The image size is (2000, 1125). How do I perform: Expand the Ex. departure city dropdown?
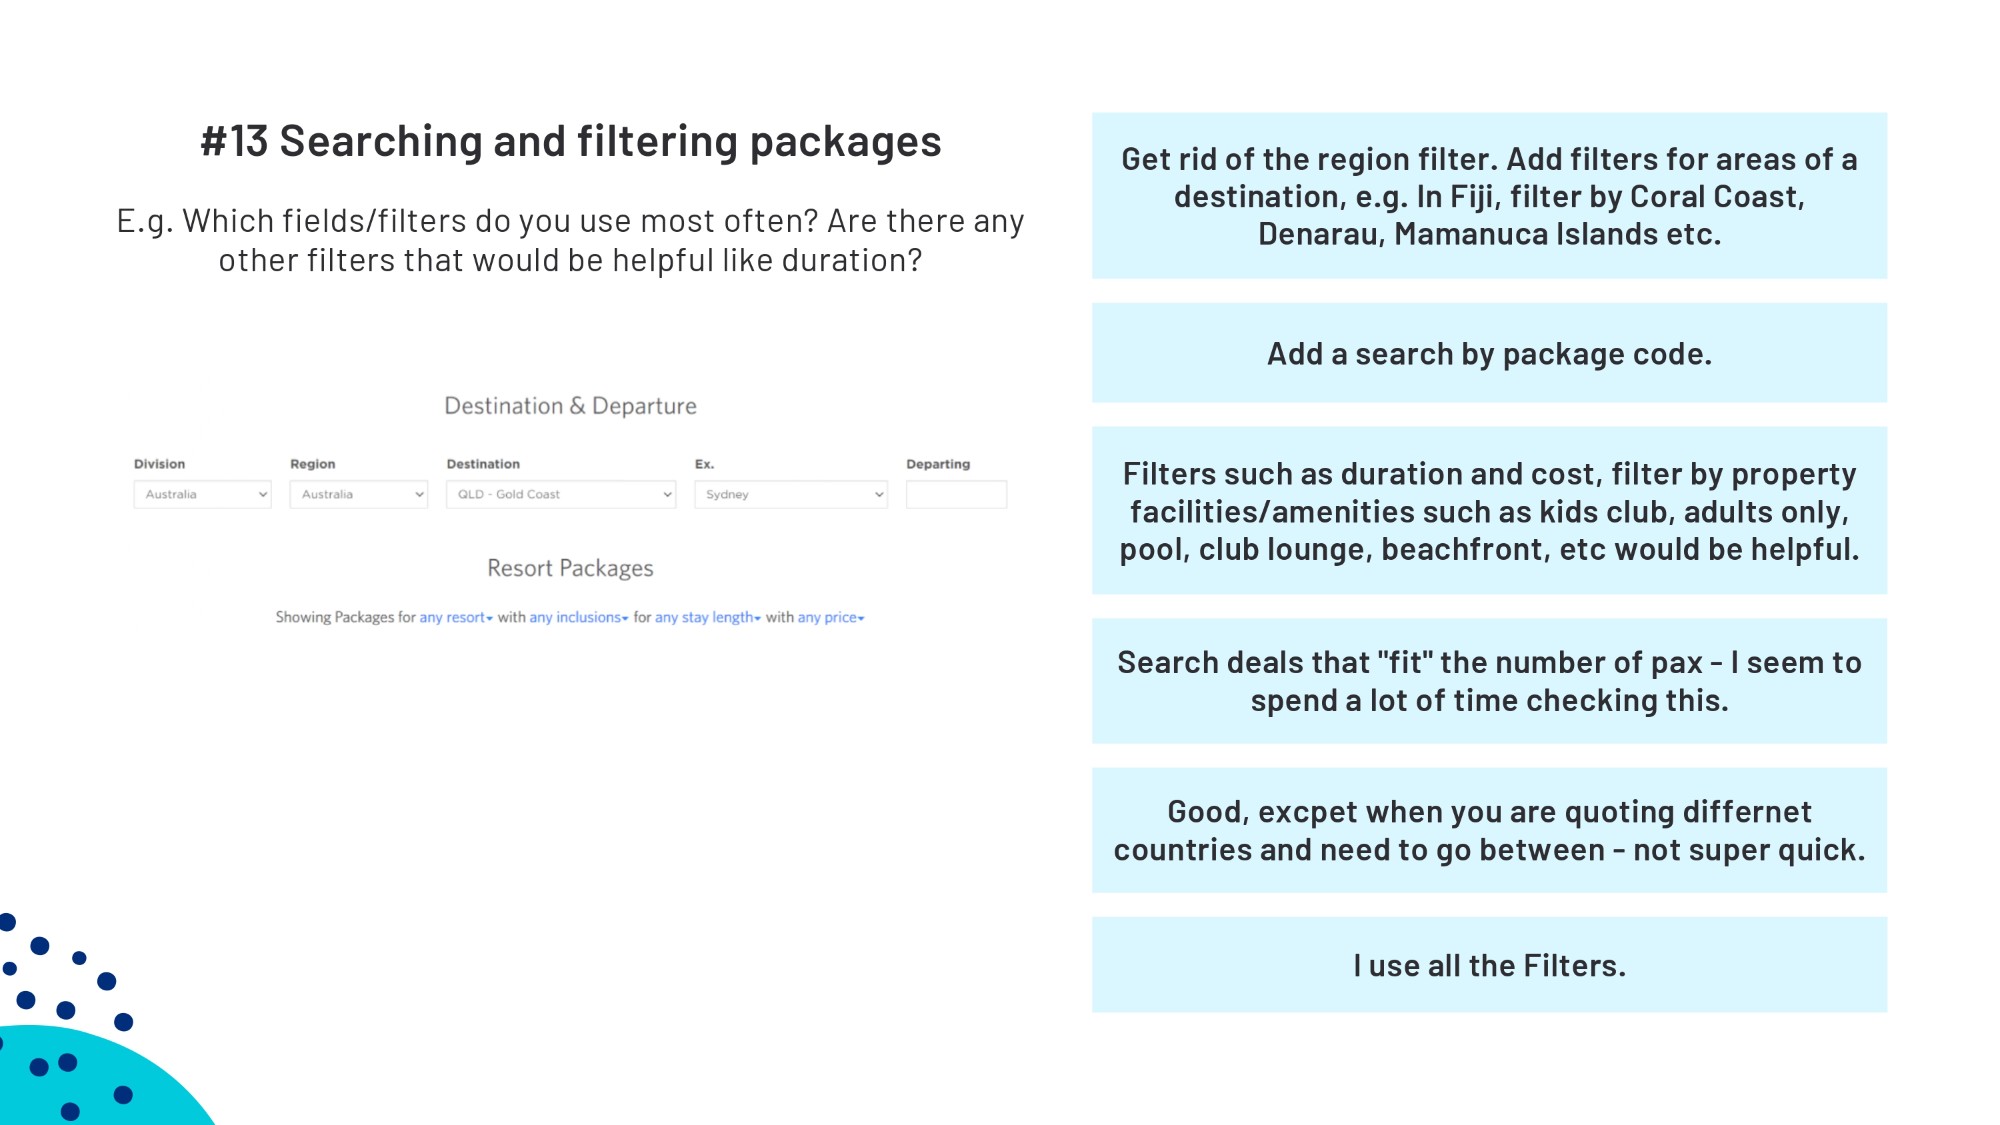point(790,494)
